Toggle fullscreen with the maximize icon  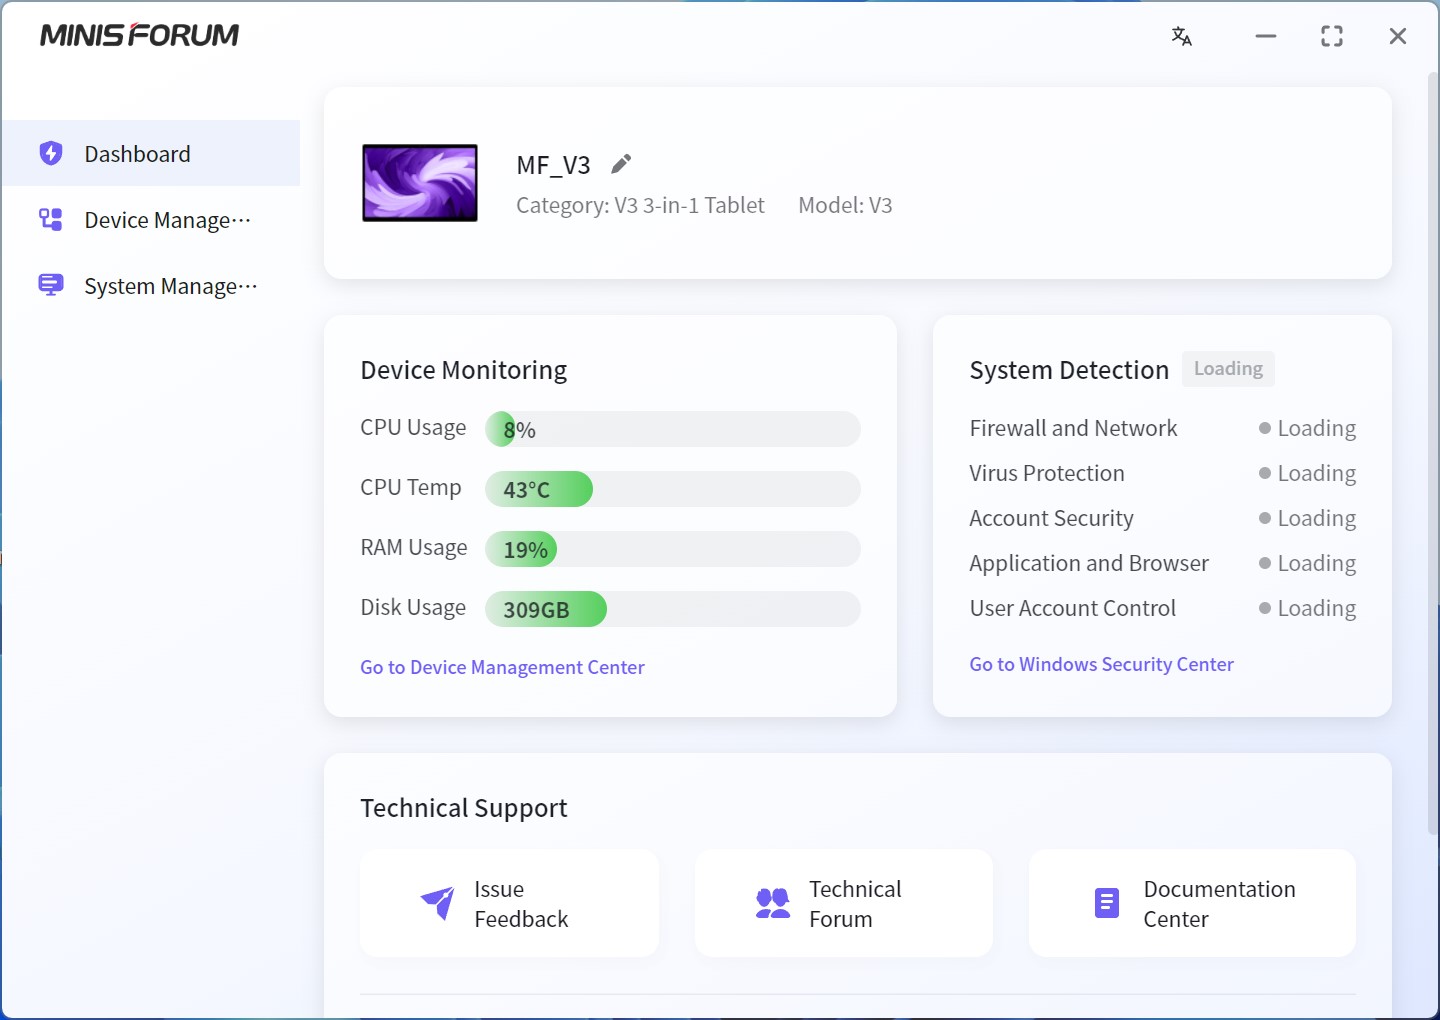(x=1331, y=37)
